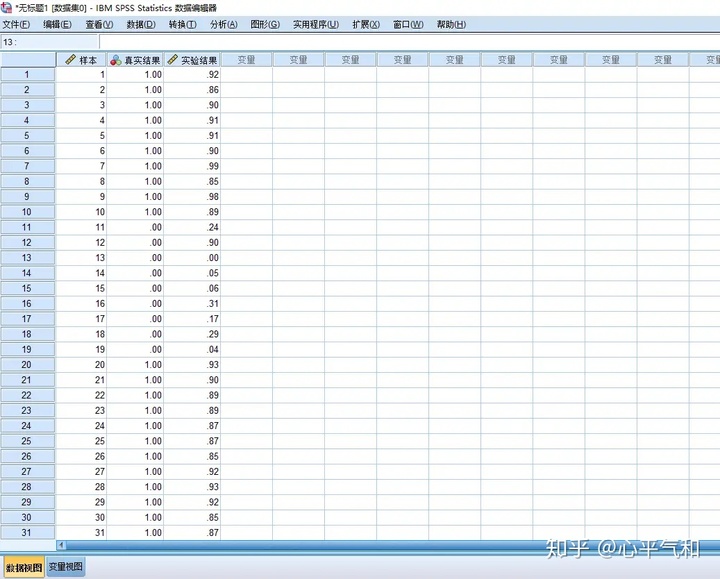Click 实验结果 cell .31 in row 16
Screen dimensions: 720x579
point(192,304)
